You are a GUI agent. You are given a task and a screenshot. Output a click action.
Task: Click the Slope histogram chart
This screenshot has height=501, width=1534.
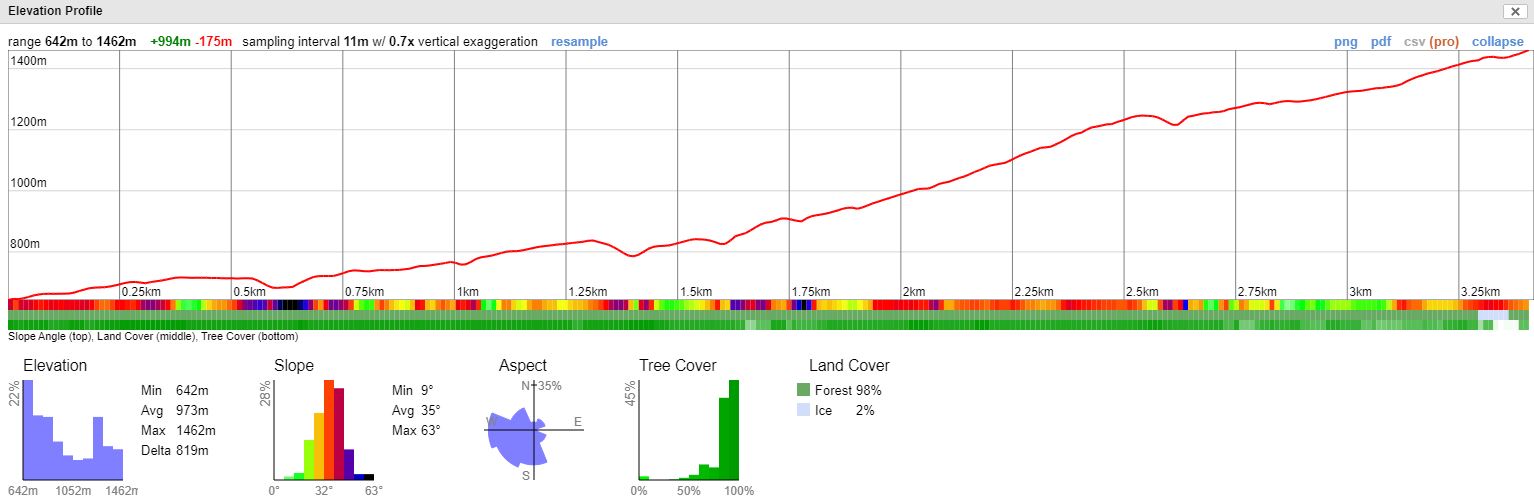323,431
